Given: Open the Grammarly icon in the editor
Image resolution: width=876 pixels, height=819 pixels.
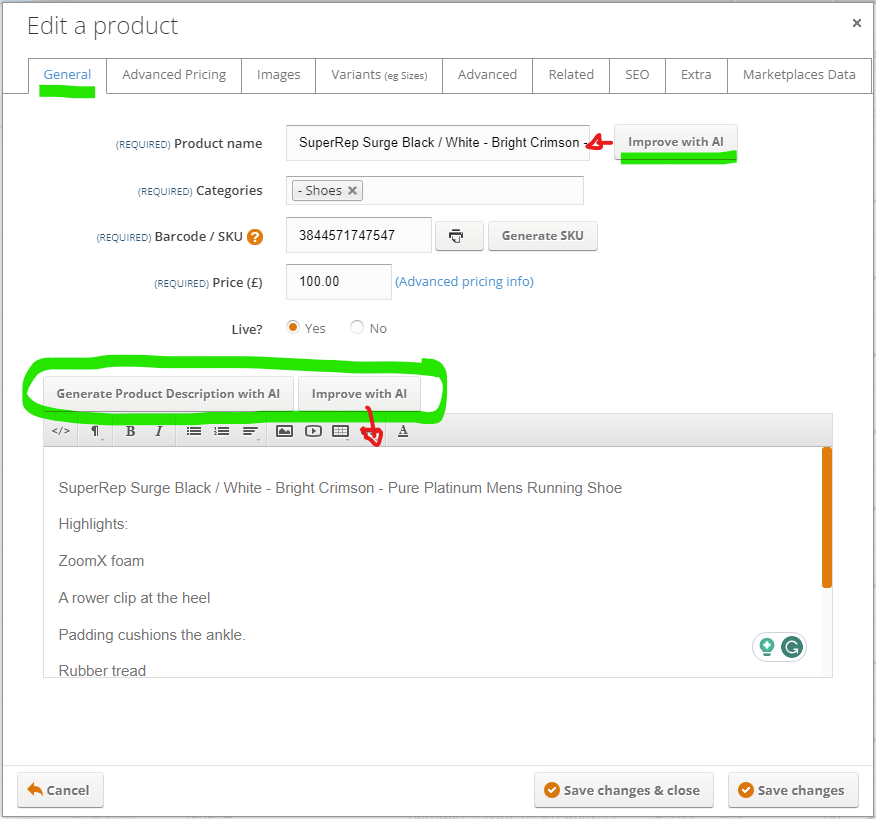Looking at the screenshot, I should [x=792, y=647].
